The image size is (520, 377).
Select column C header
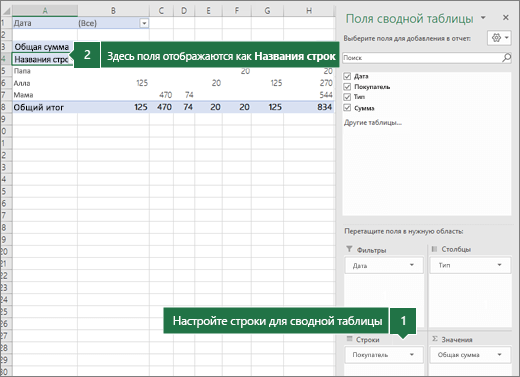click(161, 11)
